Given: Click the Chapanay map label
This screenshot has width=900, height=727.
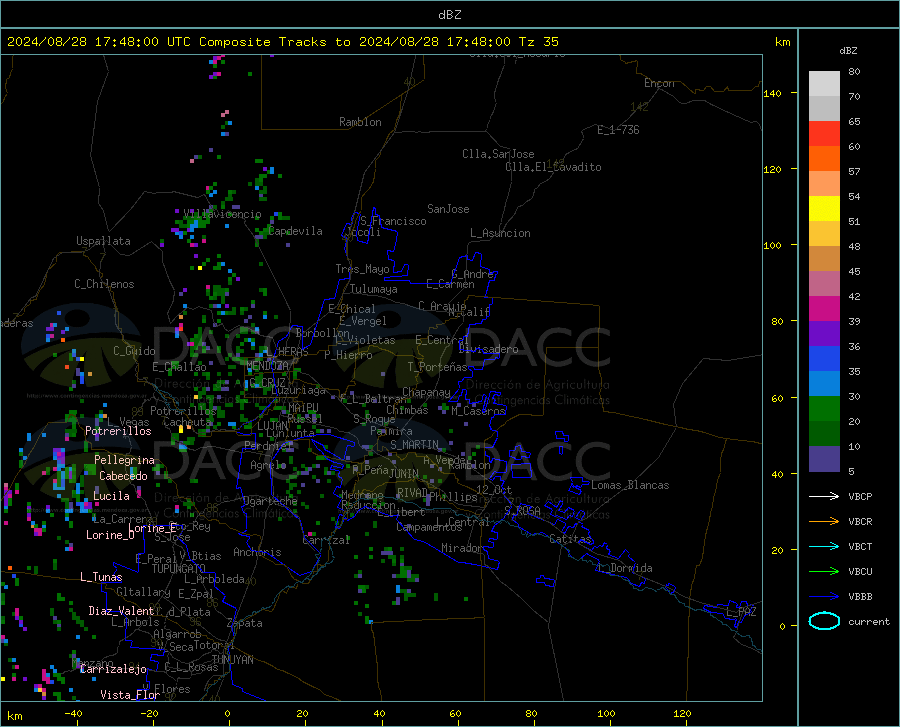Looking at the screenshot, I should pos(426,392).
